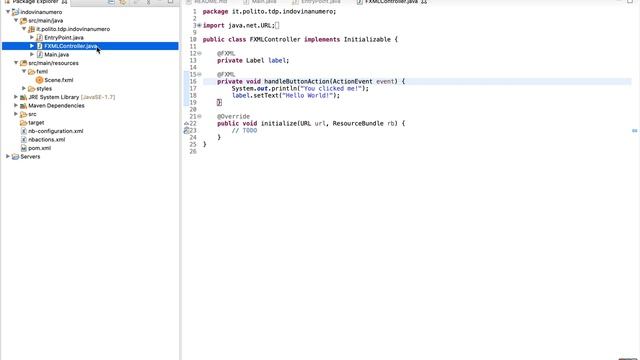This screenshot has height=360, width=640.
Task: Click the folded import java.net.URL line
Action: [x=241, y=25]
